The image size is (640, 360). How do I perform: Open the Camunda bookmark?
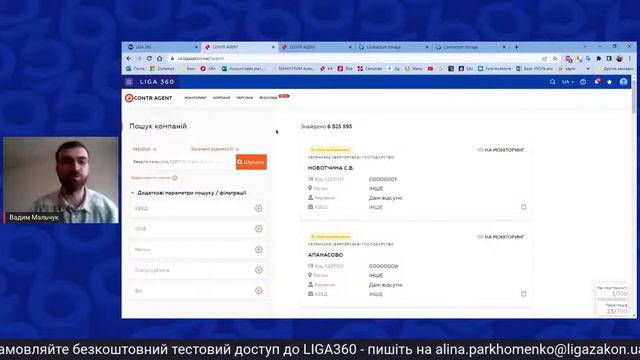tap(370, 69)
